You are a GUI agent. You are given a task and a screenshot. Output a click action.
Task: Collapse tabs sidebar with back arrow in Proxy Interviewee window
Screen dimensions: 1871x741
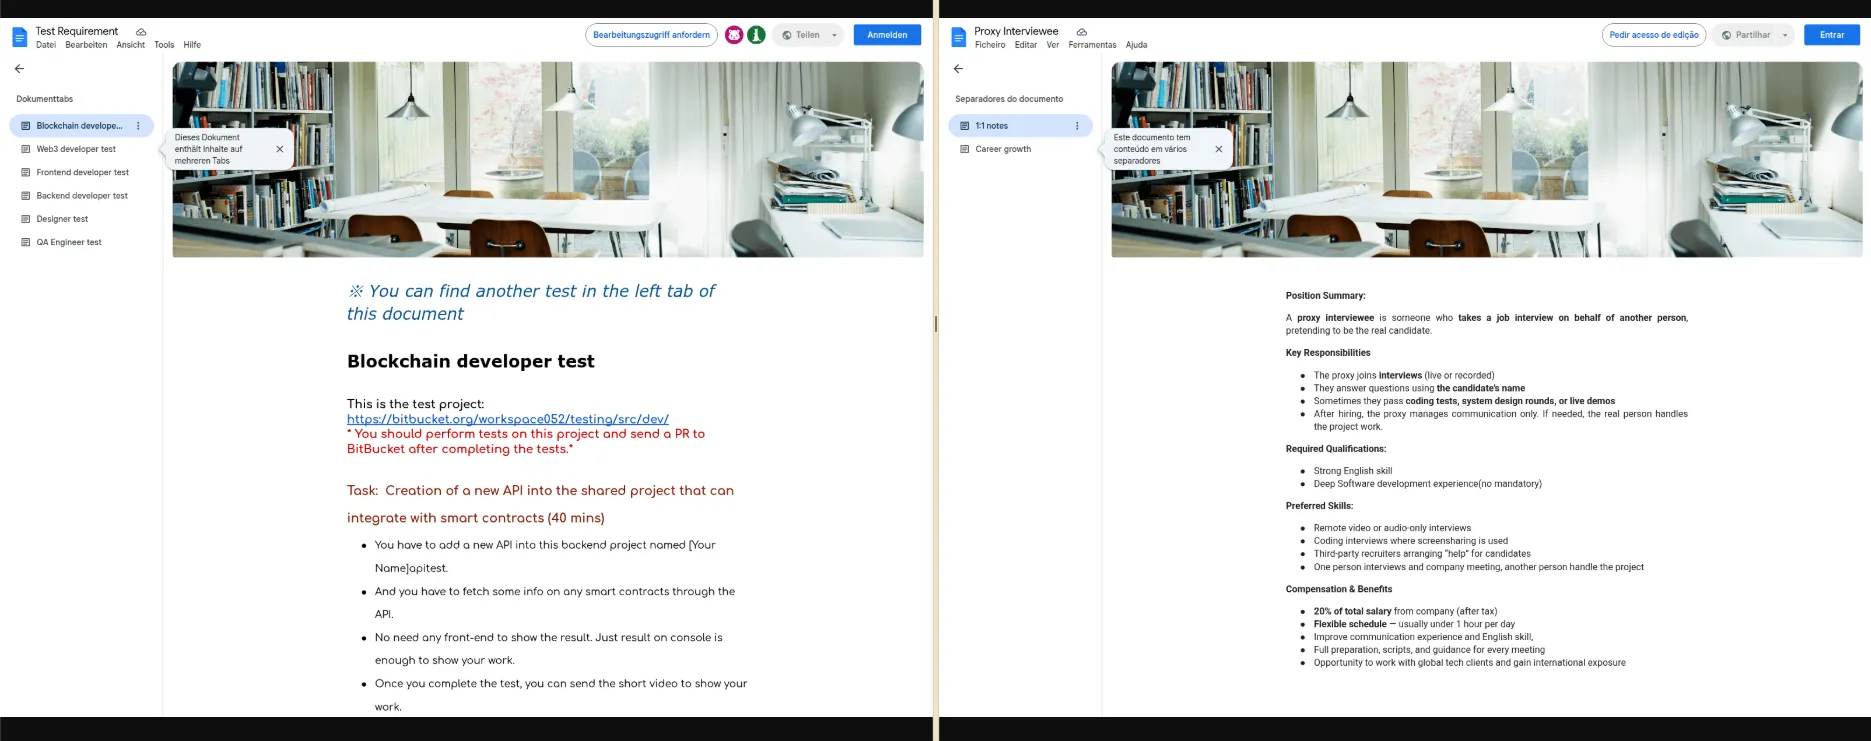tap(958, 69)
